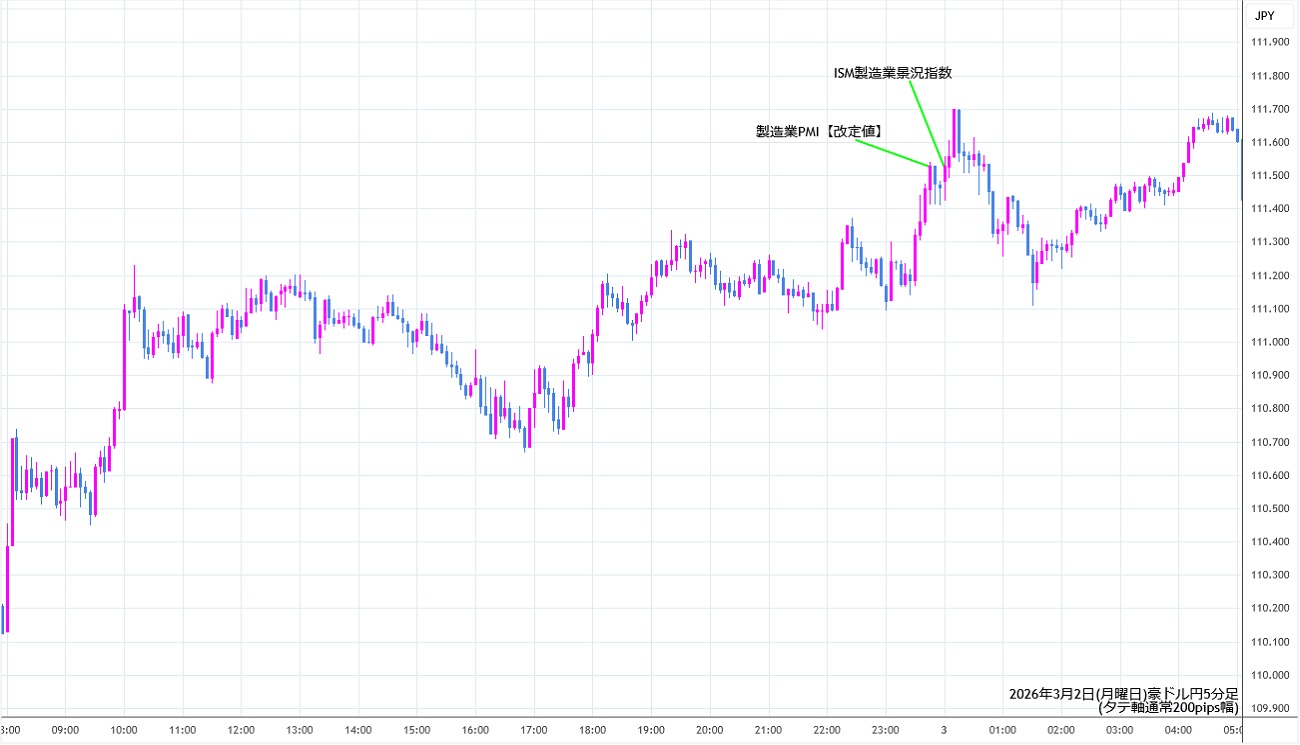Viewport: 1300px width, 745px height.
Task: Click the 111.500 price axis label
Action: pyautogui.click(x=1268, y=176)
